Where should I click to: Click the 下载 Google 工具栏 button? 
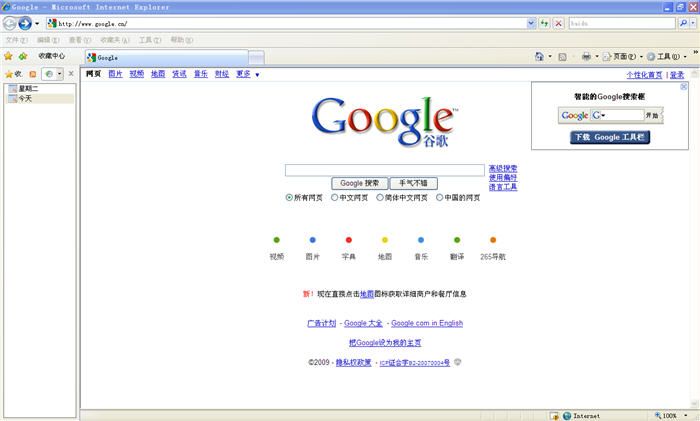pyautogui.click(x=610, y=138)
